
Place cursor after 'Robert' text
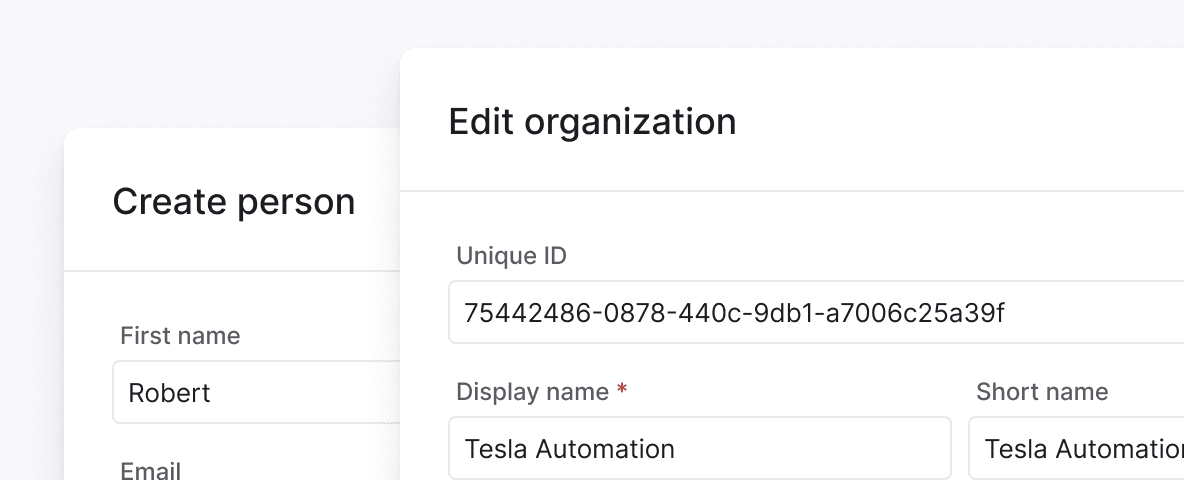211,393
